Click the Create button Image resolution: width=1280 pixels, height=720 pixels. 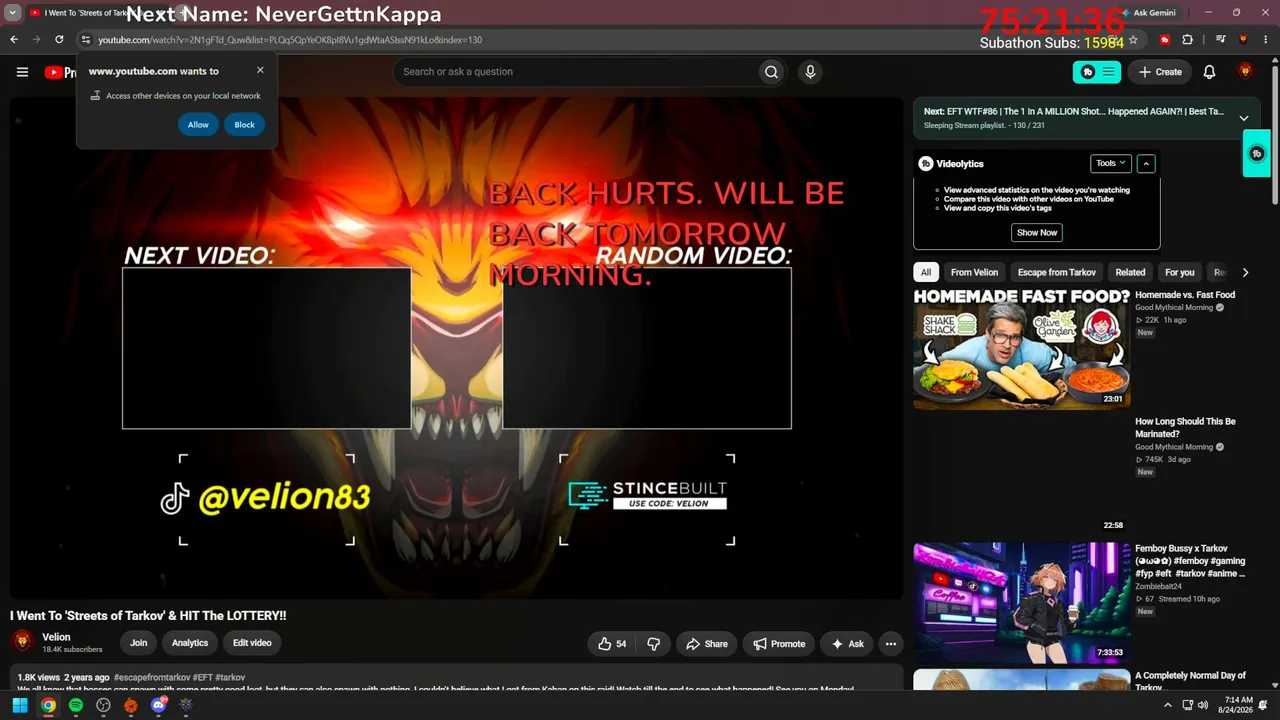[x=1160, y=72]
